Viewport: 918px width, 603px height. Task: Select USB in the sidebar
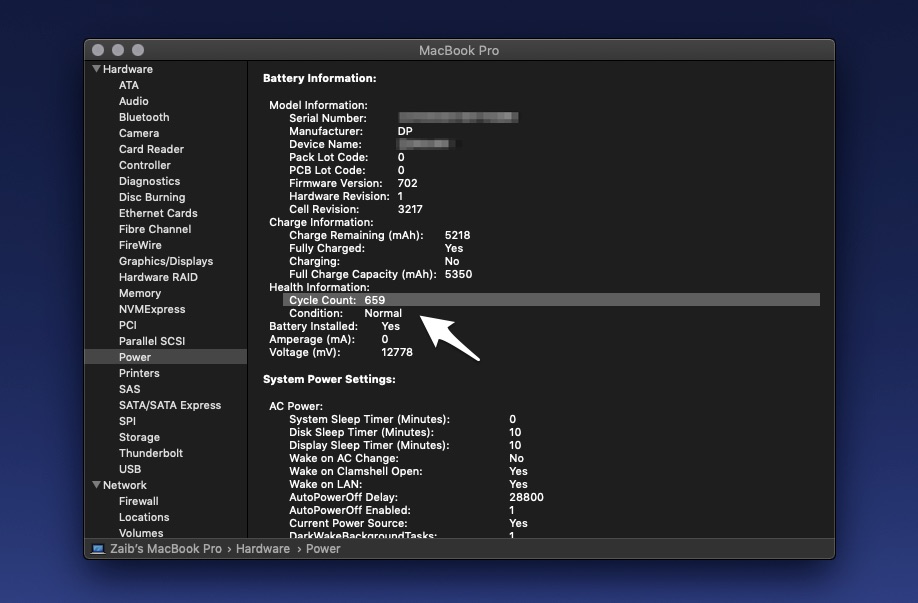pyautogui.click(x=129, y=470)
